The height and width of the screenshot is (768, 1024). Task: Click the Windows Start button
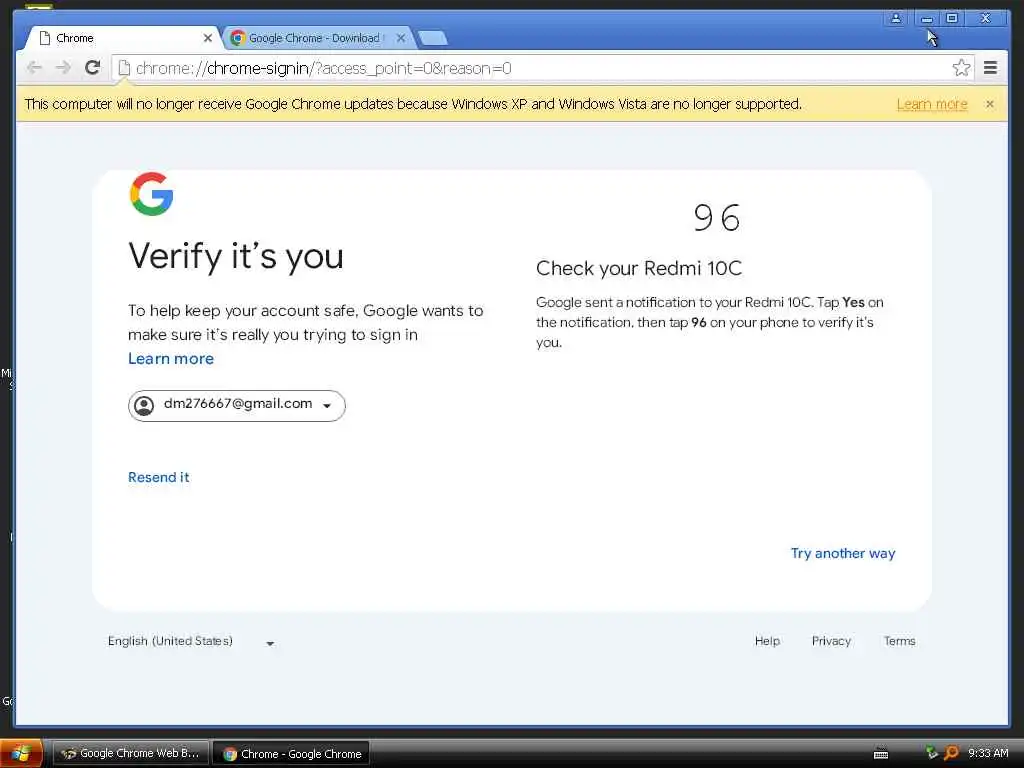[x=21, y=753]
